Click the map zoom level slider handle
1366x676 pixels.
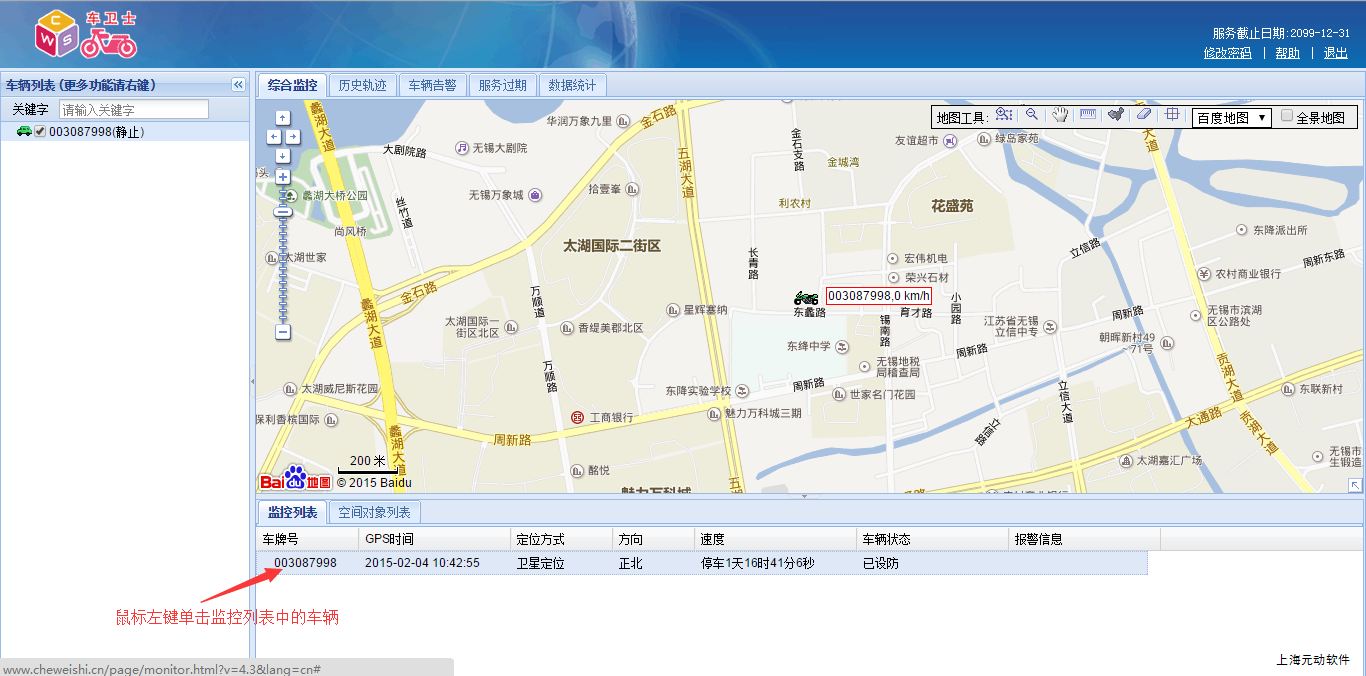coord(283,212)
